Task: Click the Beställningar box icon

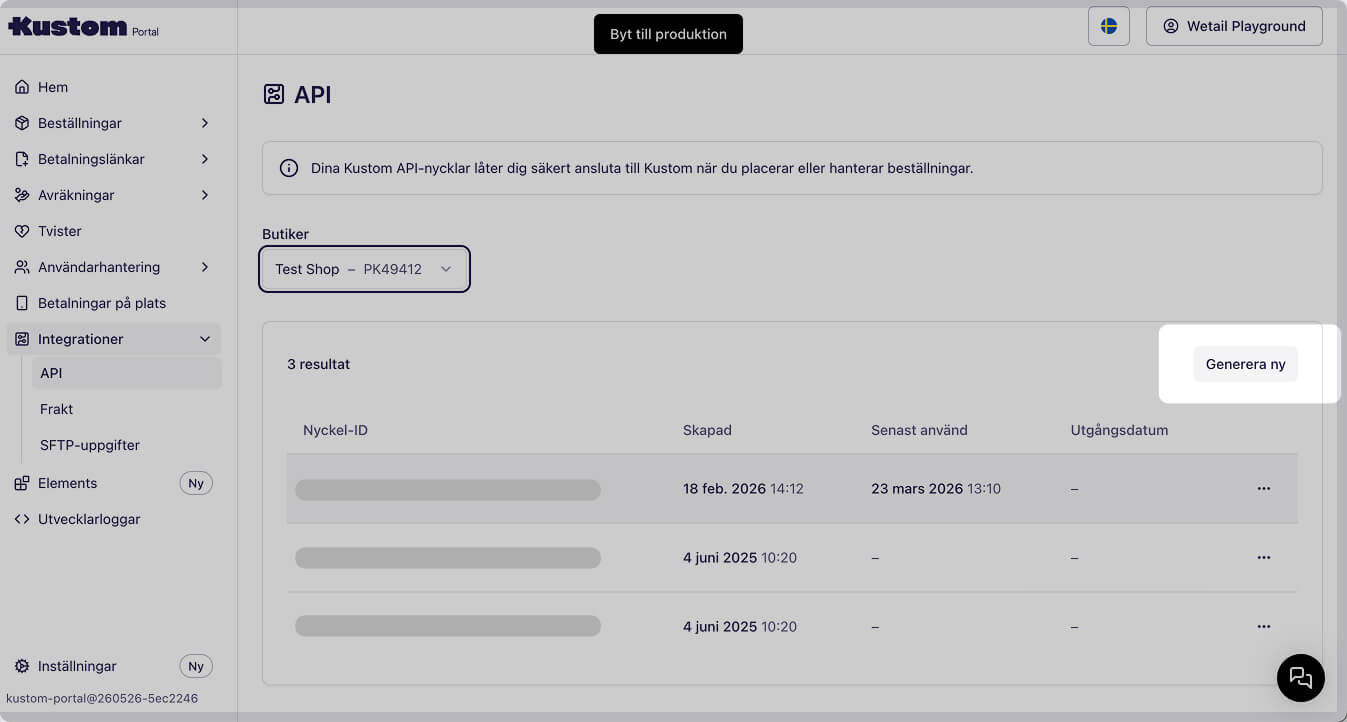Action: click(22, 123)
